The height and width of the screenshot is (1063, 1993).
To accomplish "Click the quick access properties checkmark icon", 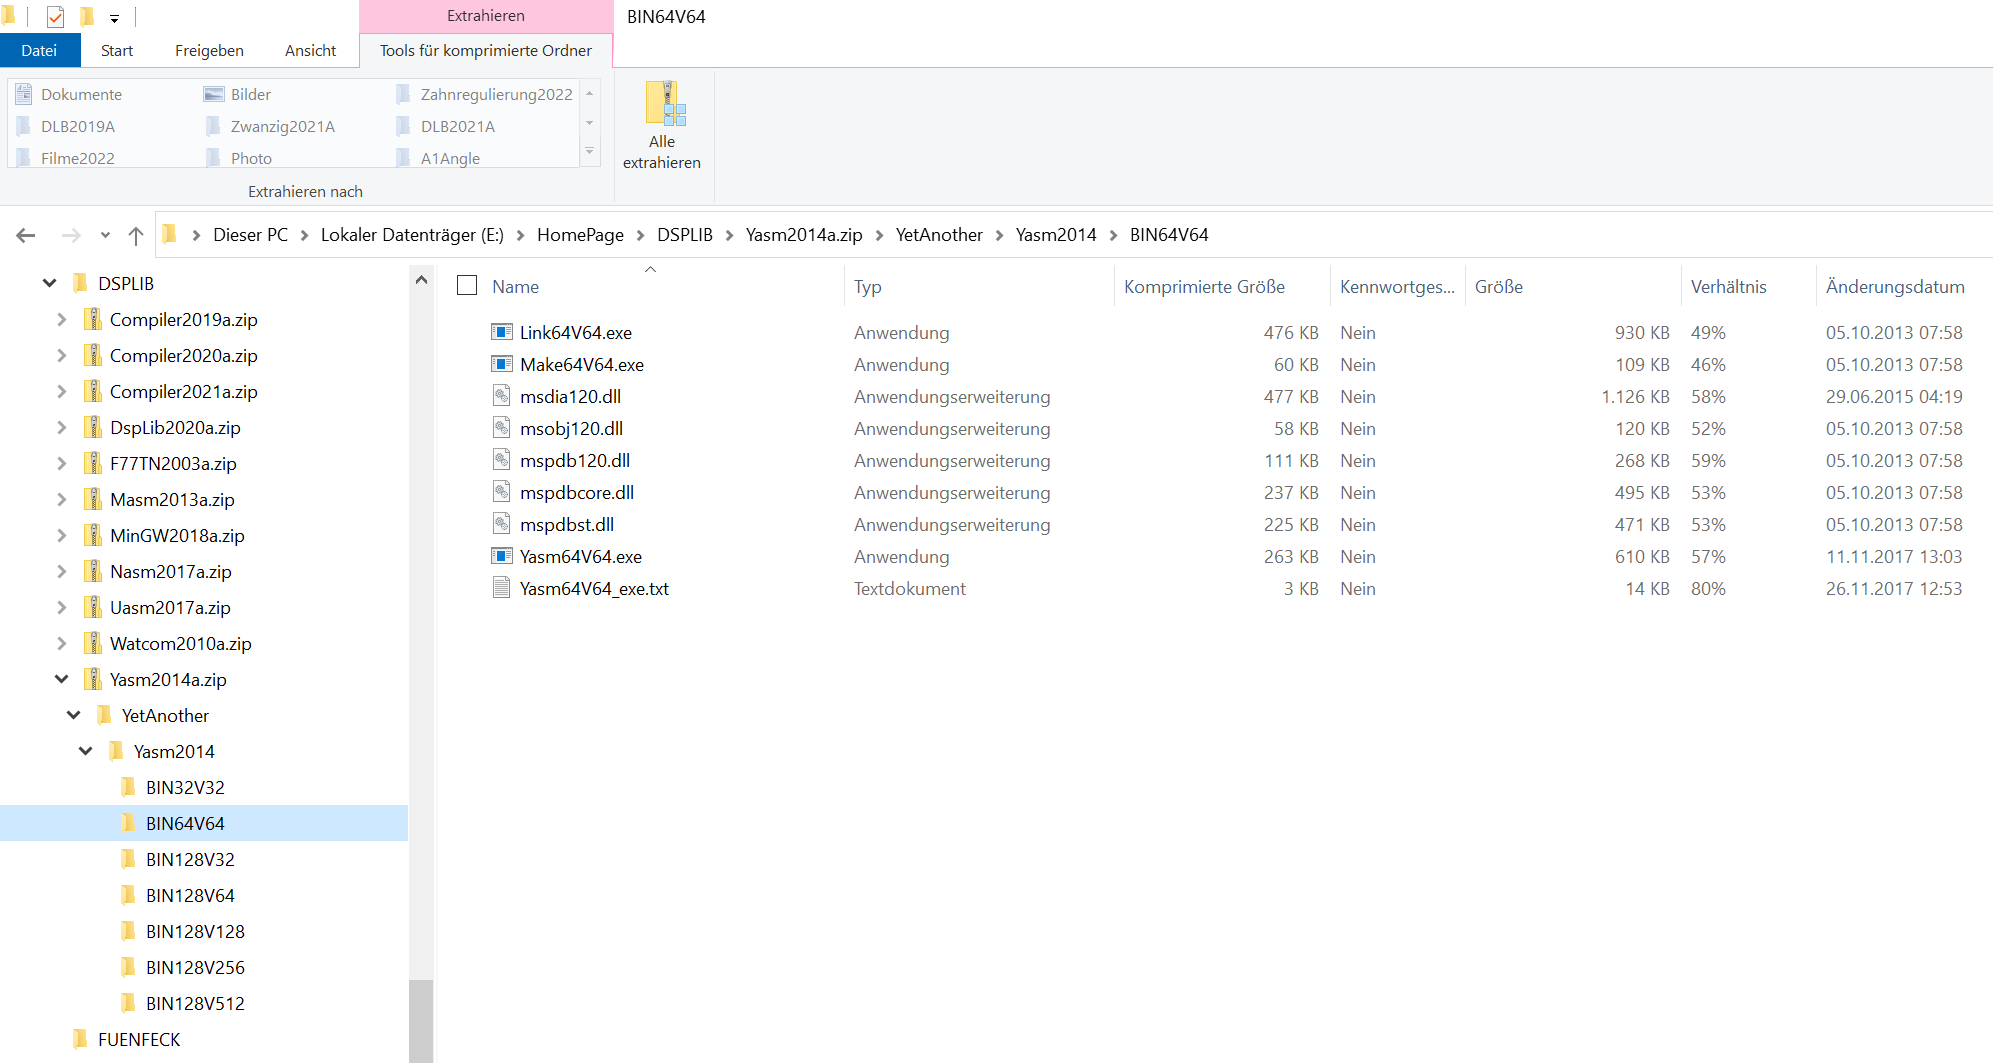I will (x=55, y=17).
